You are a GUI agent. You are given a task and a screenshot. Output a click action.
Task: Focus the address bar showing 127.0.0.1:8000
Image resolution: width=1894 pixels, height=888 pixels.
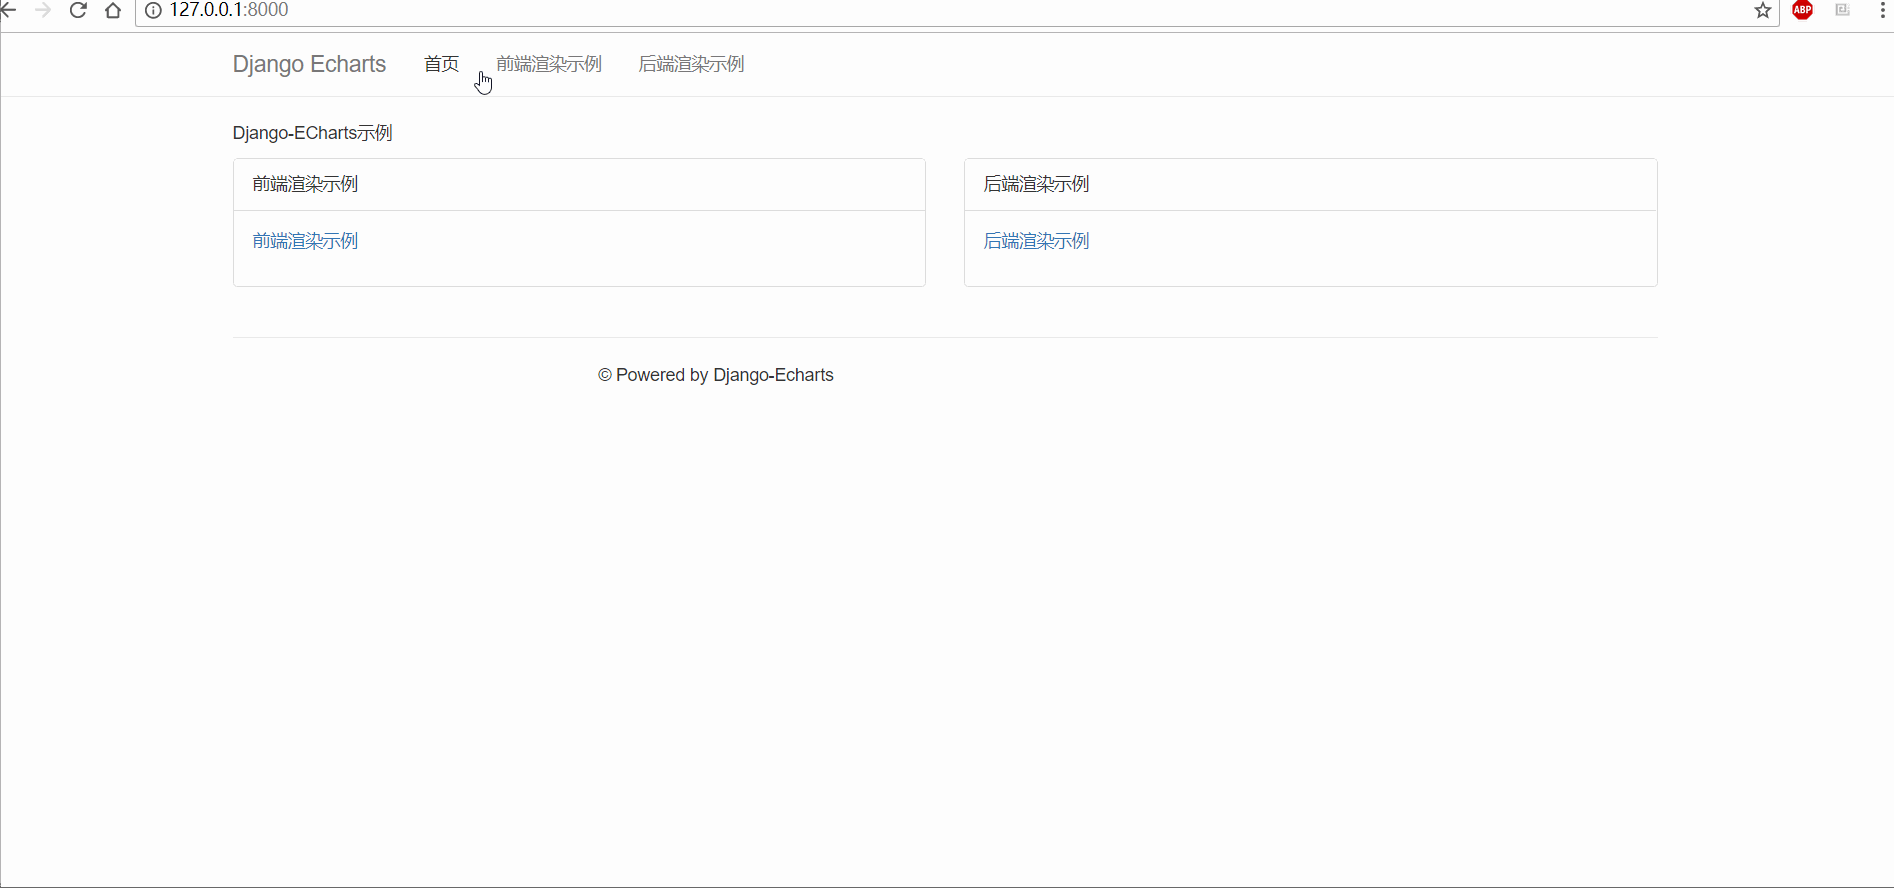957,11
